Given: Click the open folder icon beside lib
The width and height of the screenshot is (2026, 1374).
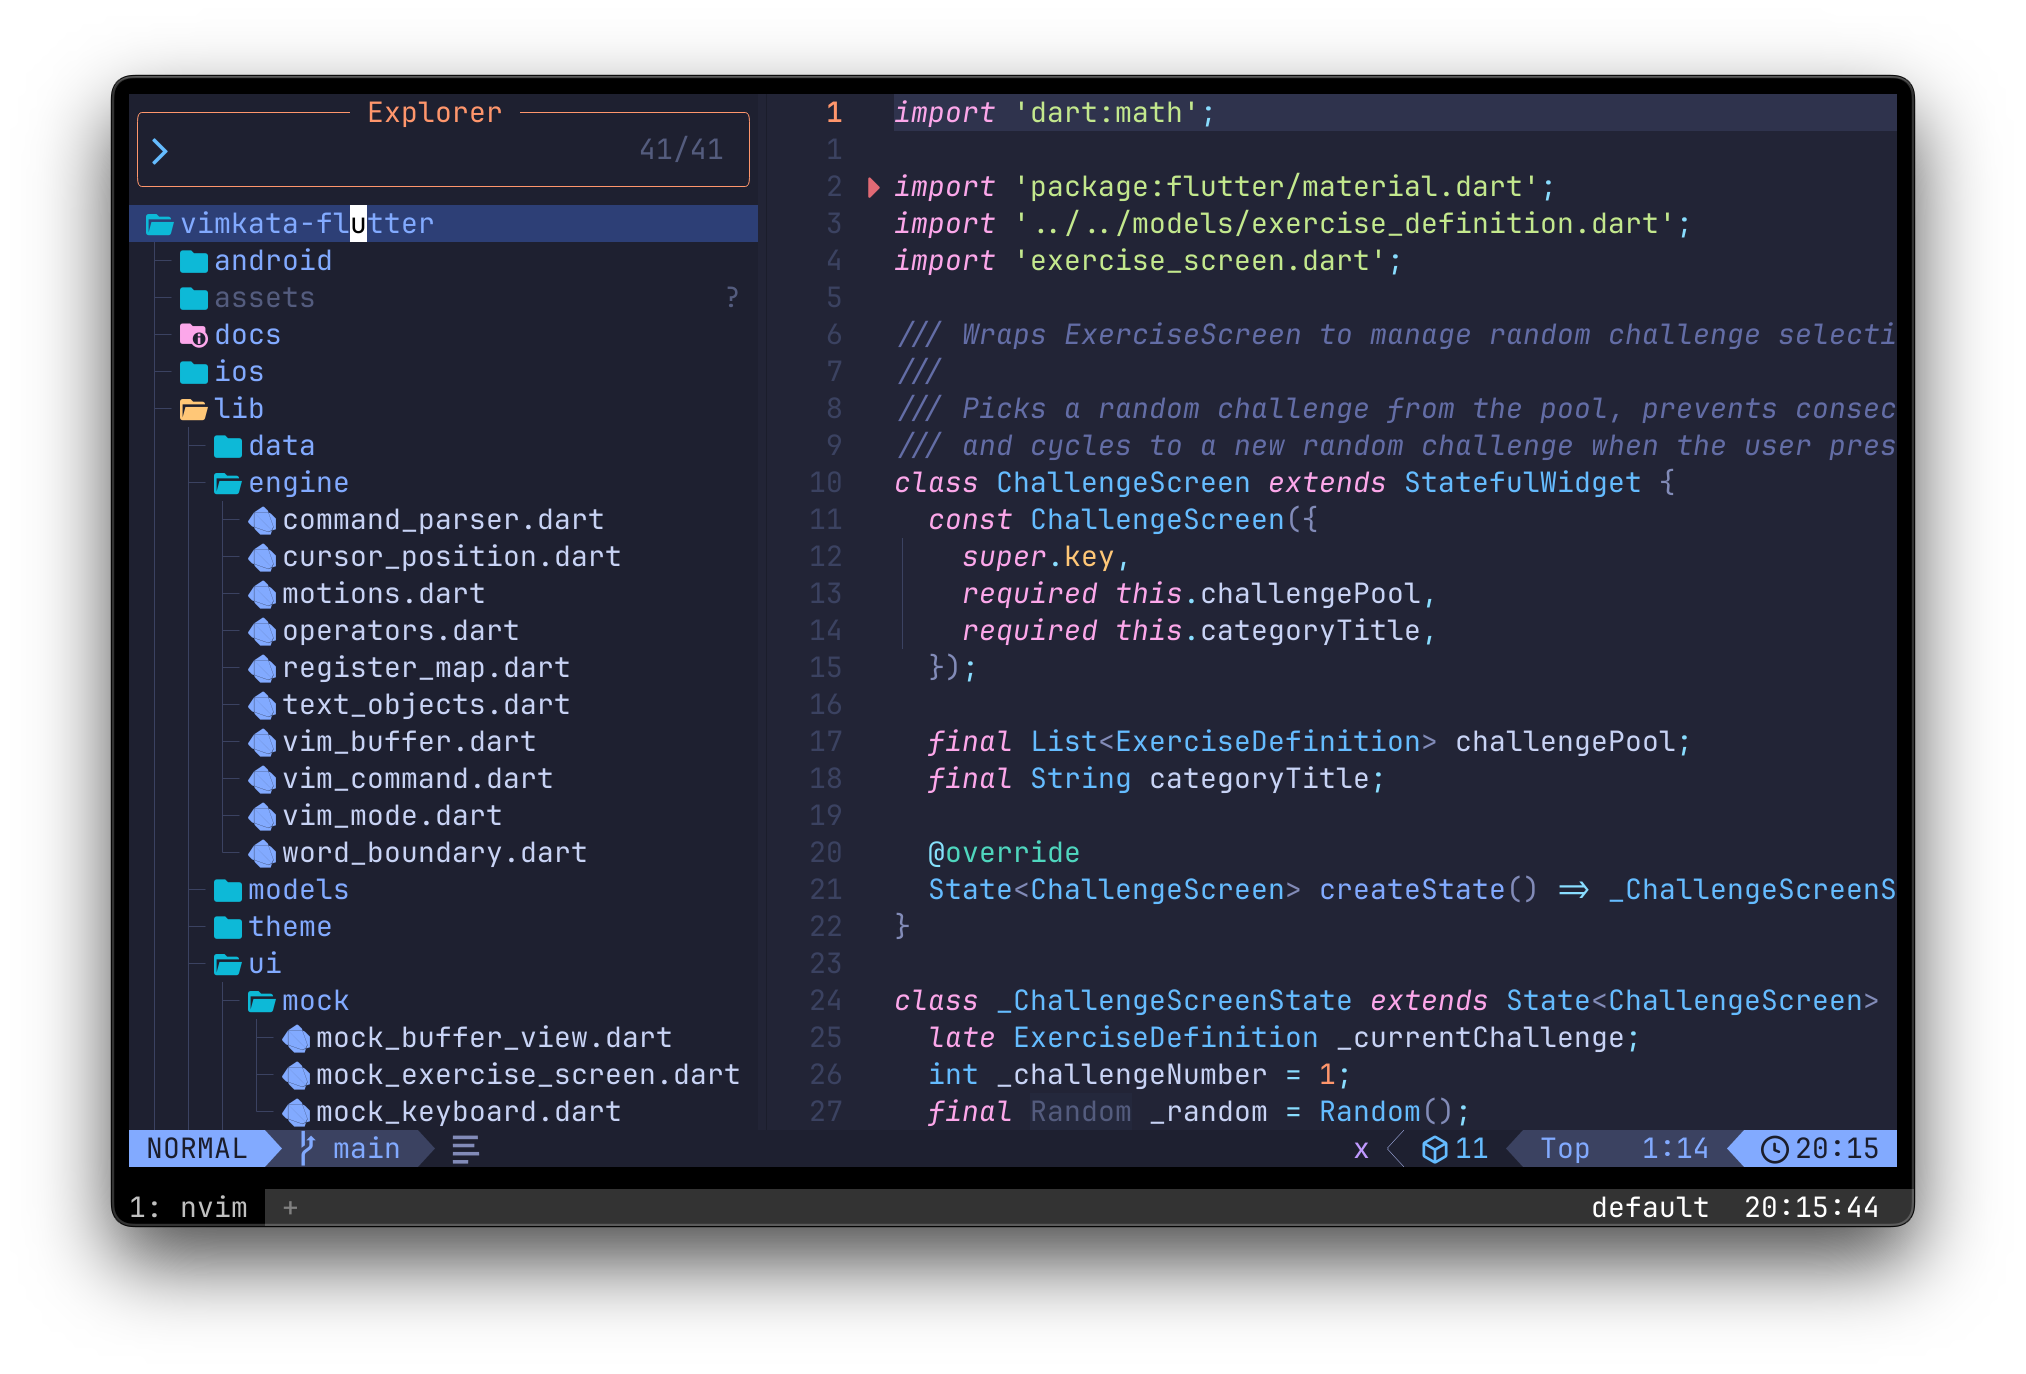Looking at the screenshot, I should [x=194, y=408].
